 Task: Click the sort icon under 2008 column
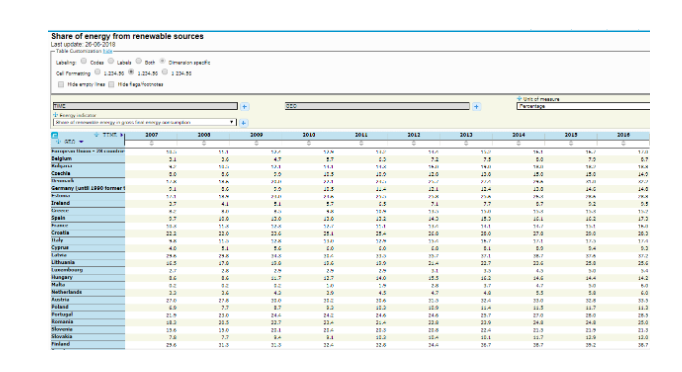[204, 143]
